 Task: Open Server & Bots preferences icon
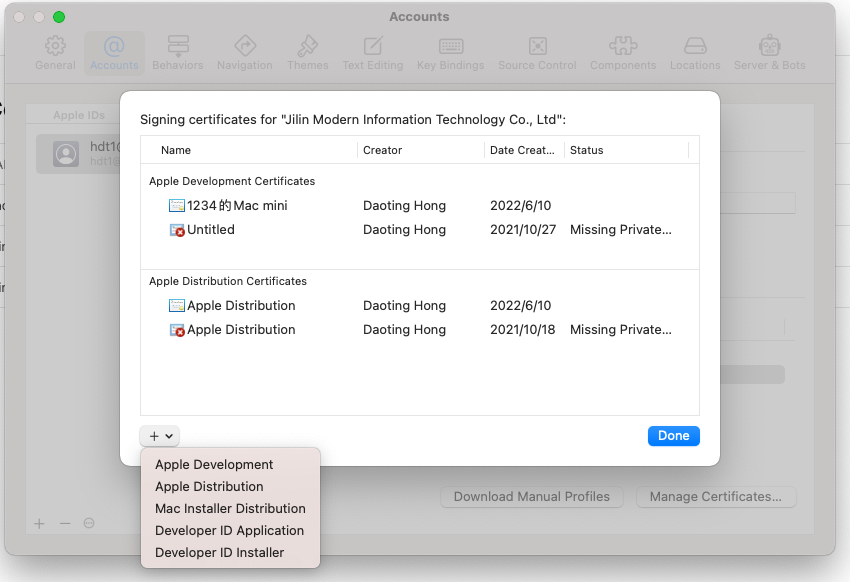pyautogui.click(x=769, y=46)
